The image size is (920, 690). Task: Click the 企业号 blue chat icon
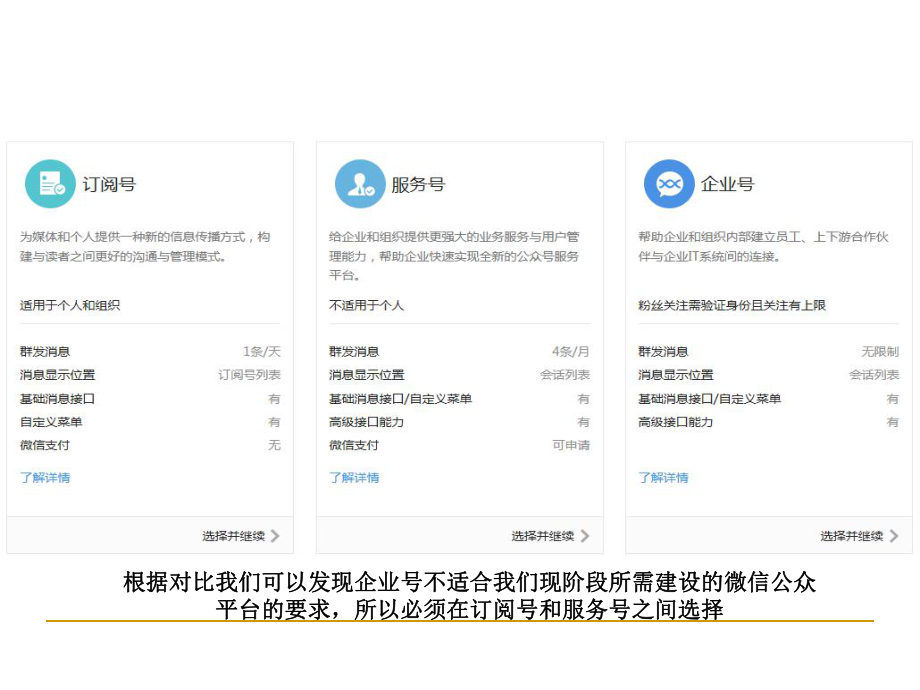[669, 184]
